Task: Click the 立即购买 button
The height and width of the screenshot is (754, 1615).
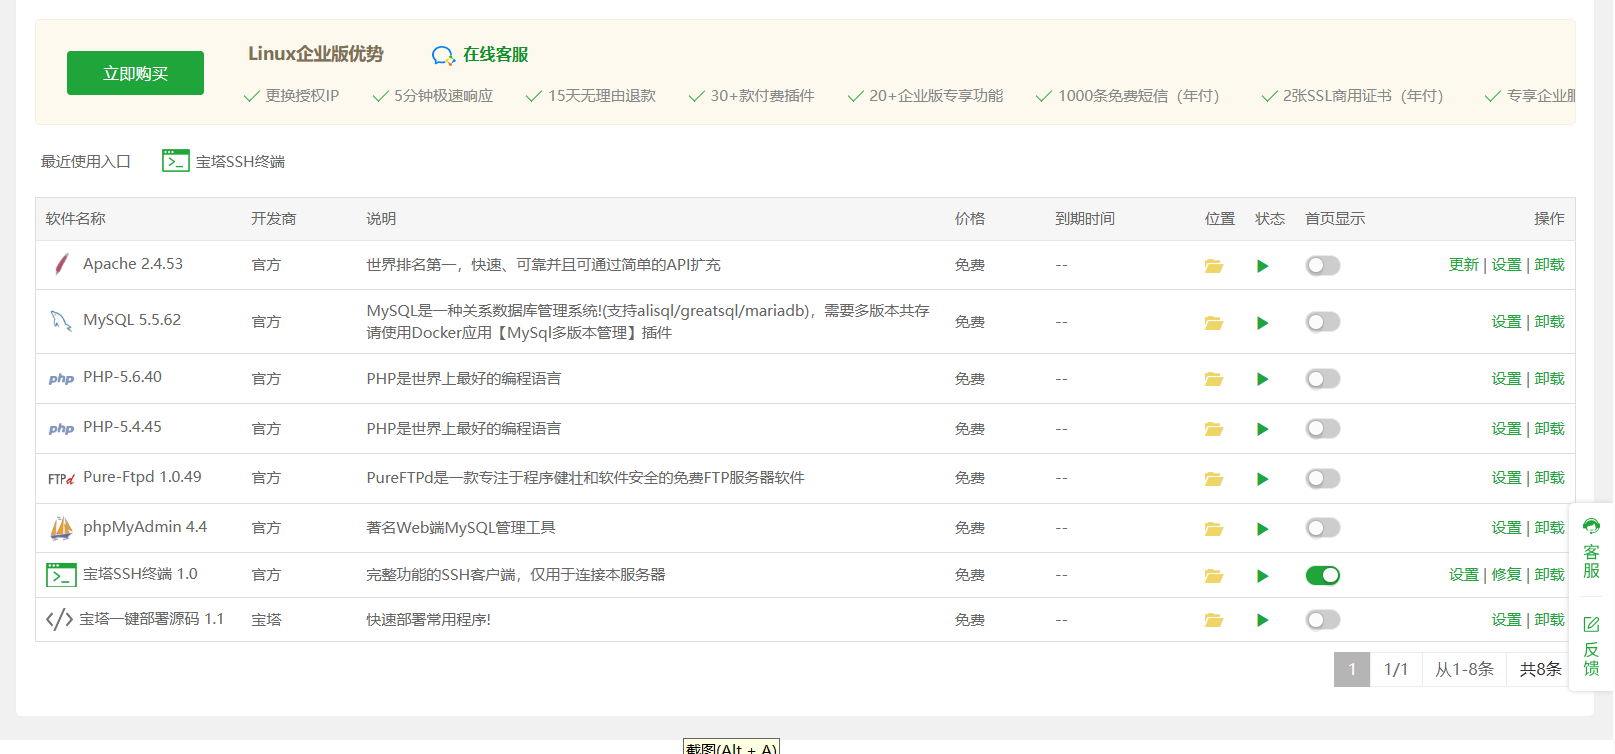Action: point(135,73)
